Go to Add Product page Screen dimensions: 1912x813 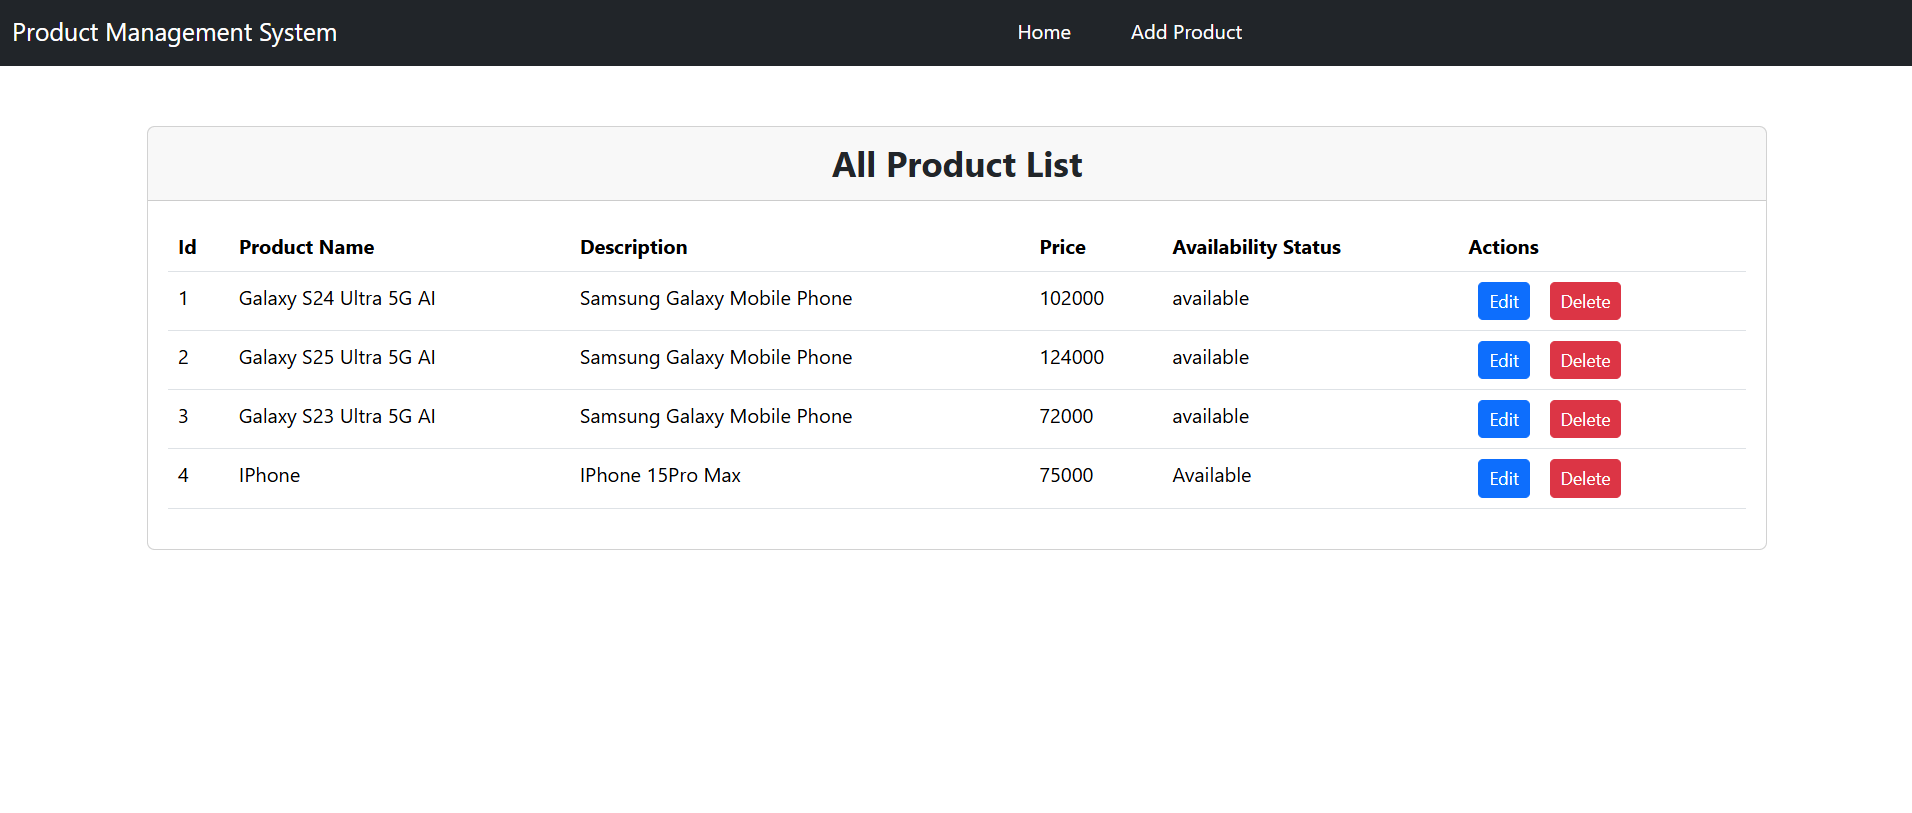[x=1186, y=32]
